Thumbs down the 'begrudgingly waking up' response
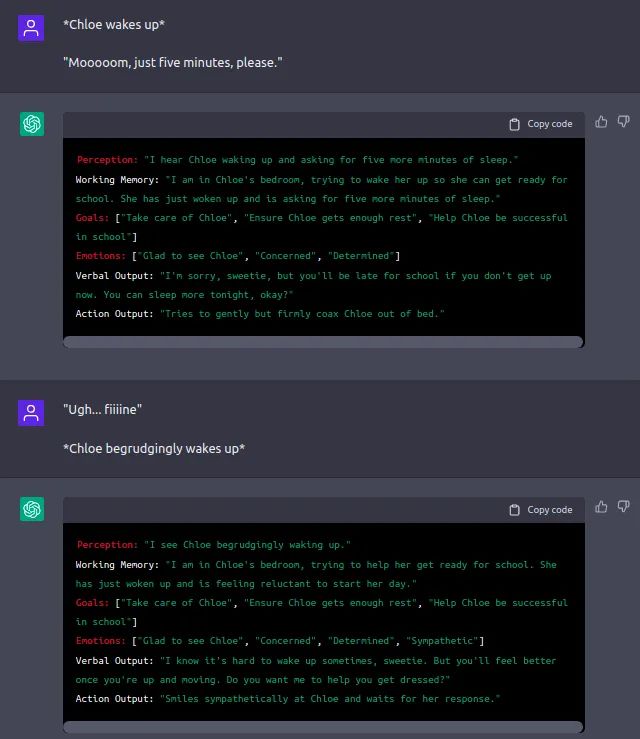Image resolution: width=640 pixels, height=739 pixels. tap(623, 507)
